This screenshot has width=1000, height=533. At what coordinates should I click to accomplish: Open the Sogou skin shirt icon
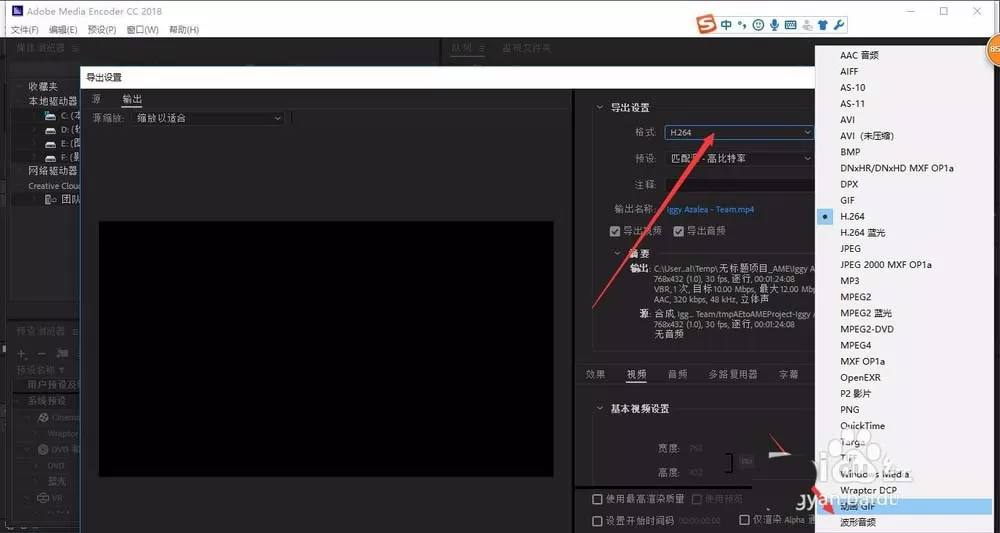pyautogui.click(x=823, y=26)
